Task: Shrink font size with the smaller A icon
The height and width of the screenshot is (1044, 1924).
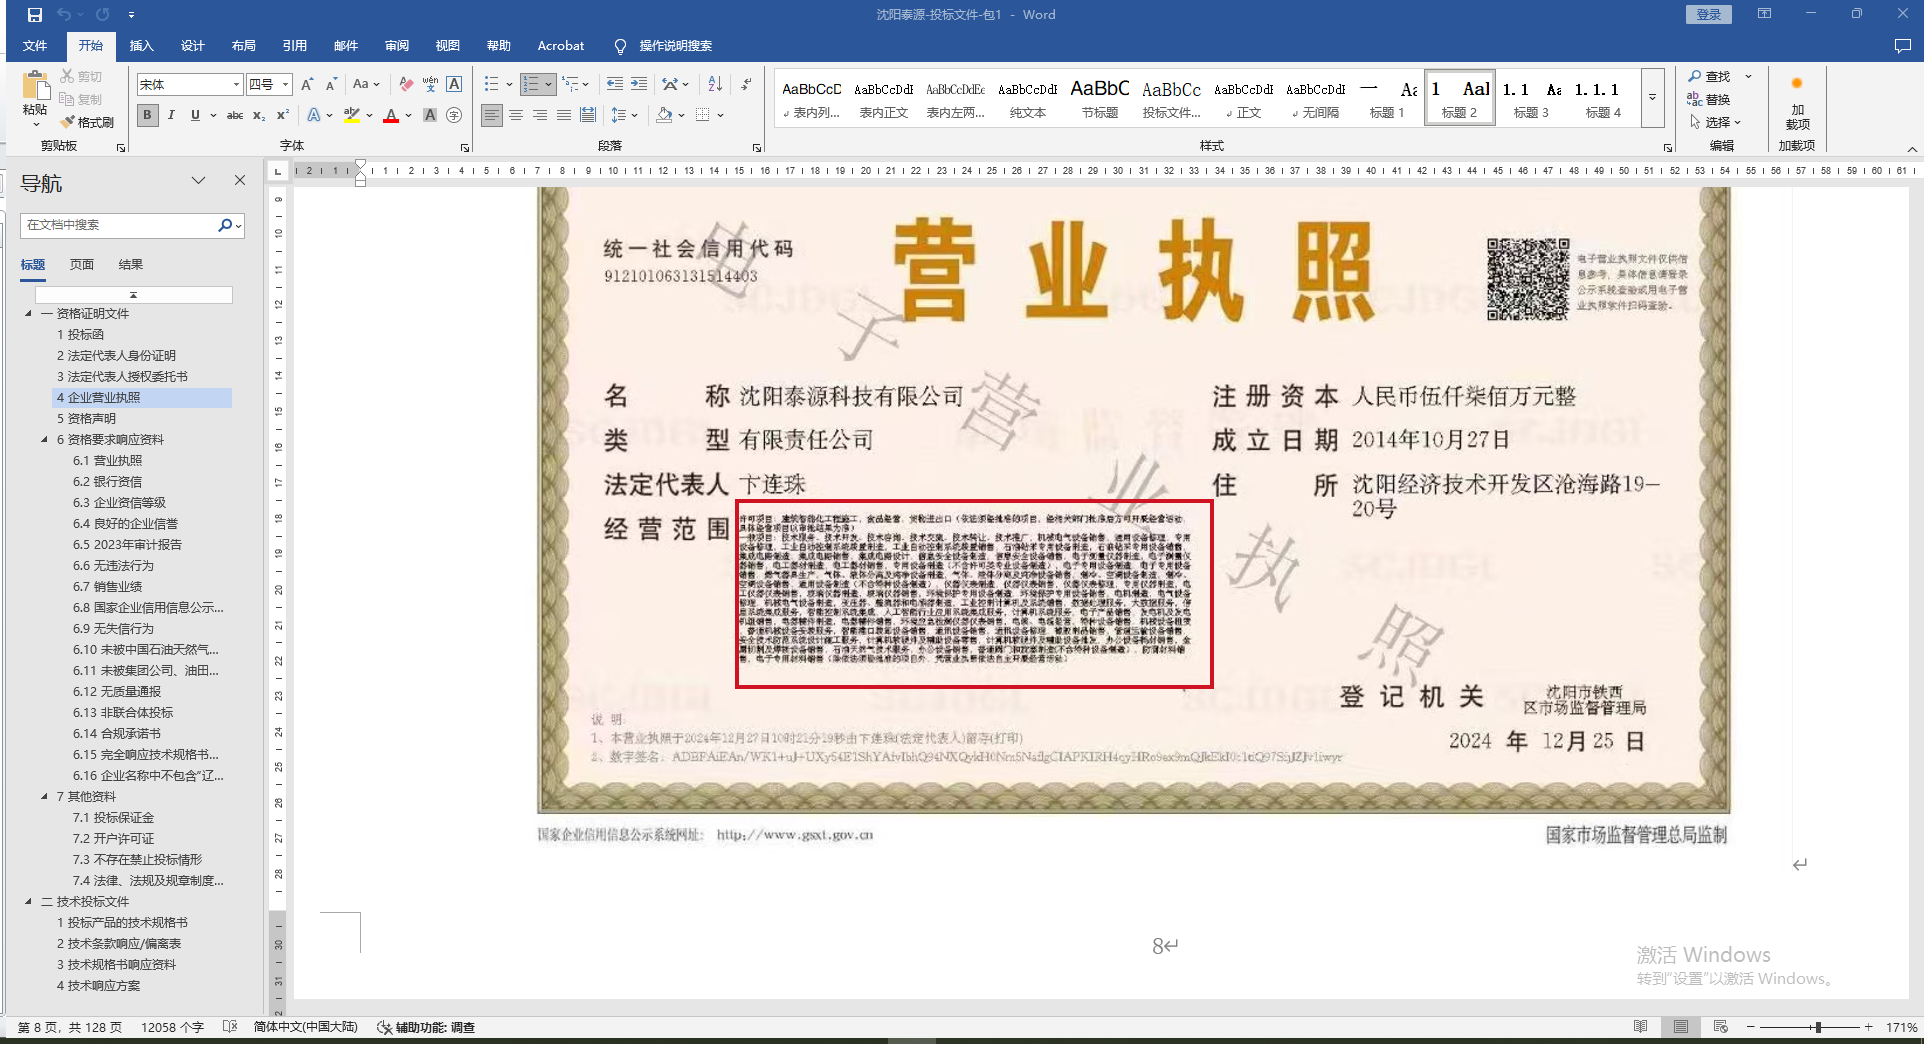Action: pos(331,85)
